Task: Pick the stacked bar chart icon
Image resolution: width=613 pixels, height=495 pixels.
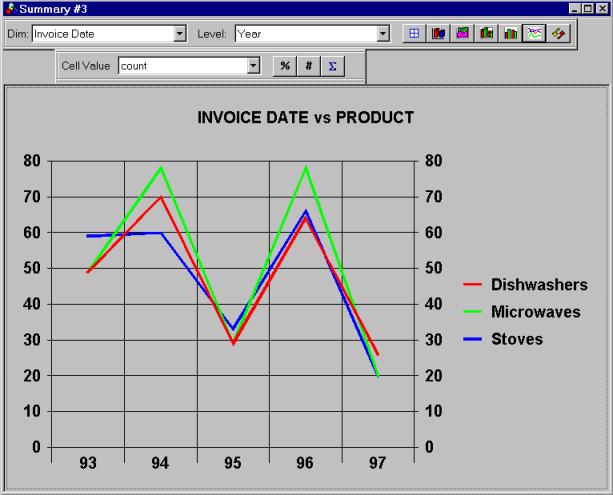Action: 487,33
